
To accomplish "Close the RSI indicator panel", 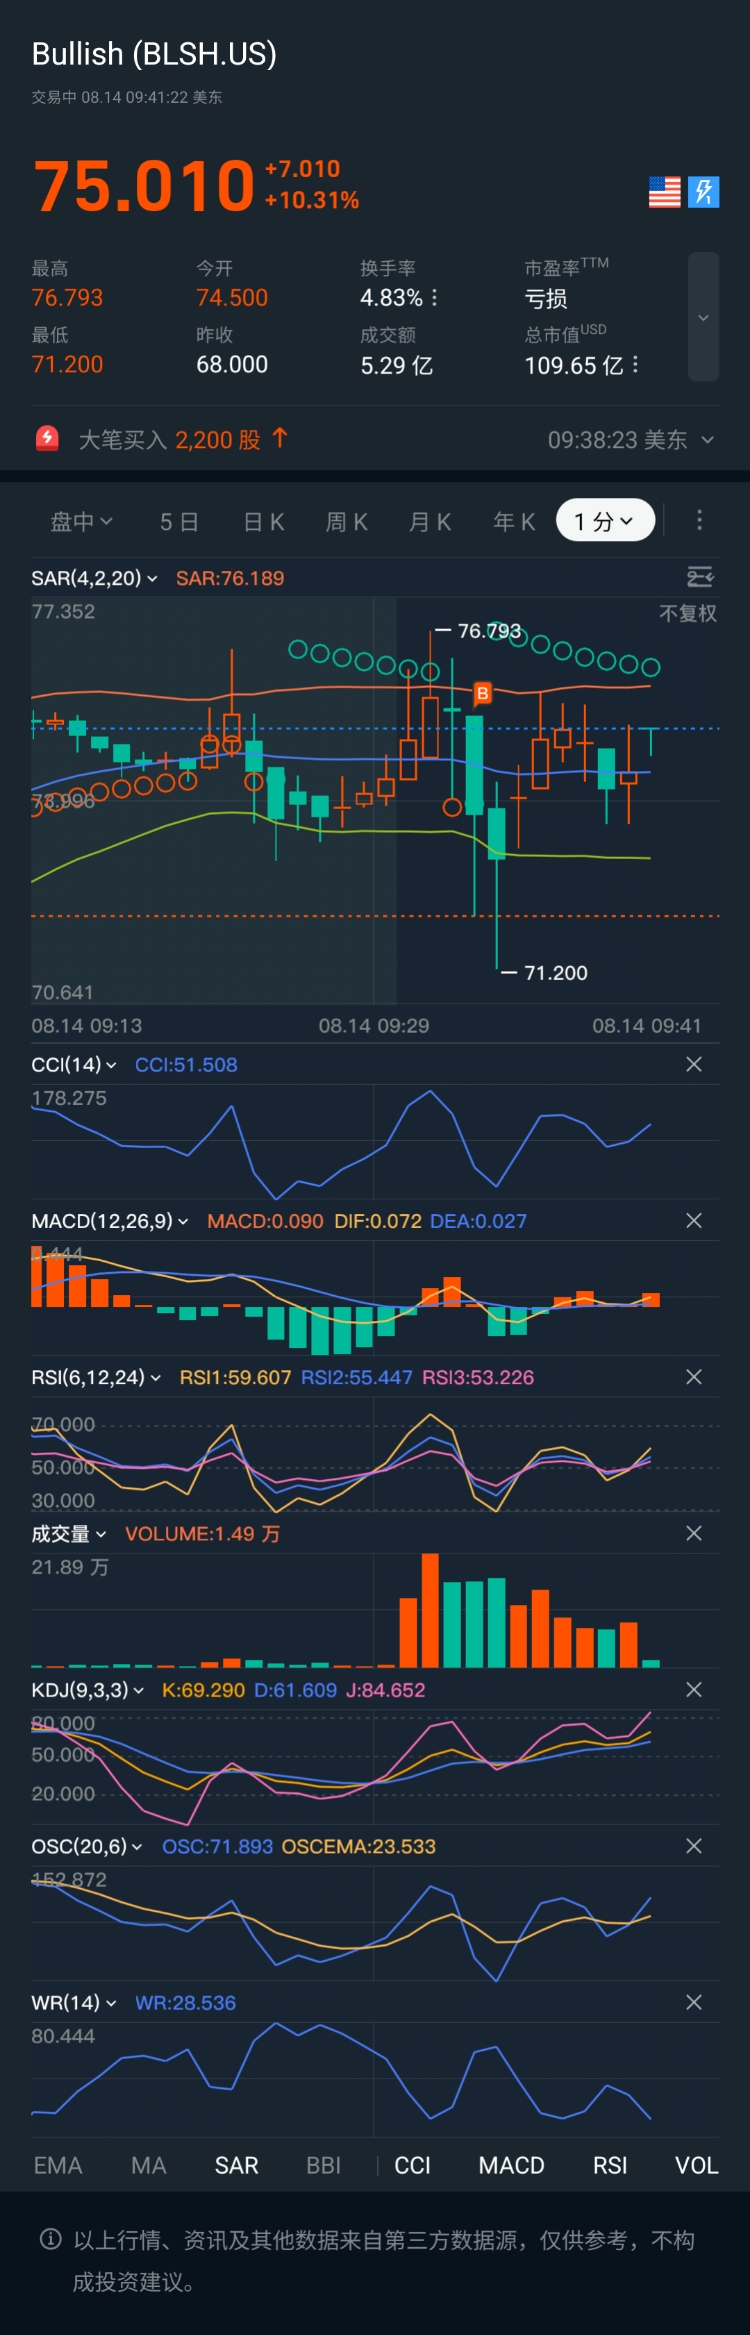I will click(694, 1377).
